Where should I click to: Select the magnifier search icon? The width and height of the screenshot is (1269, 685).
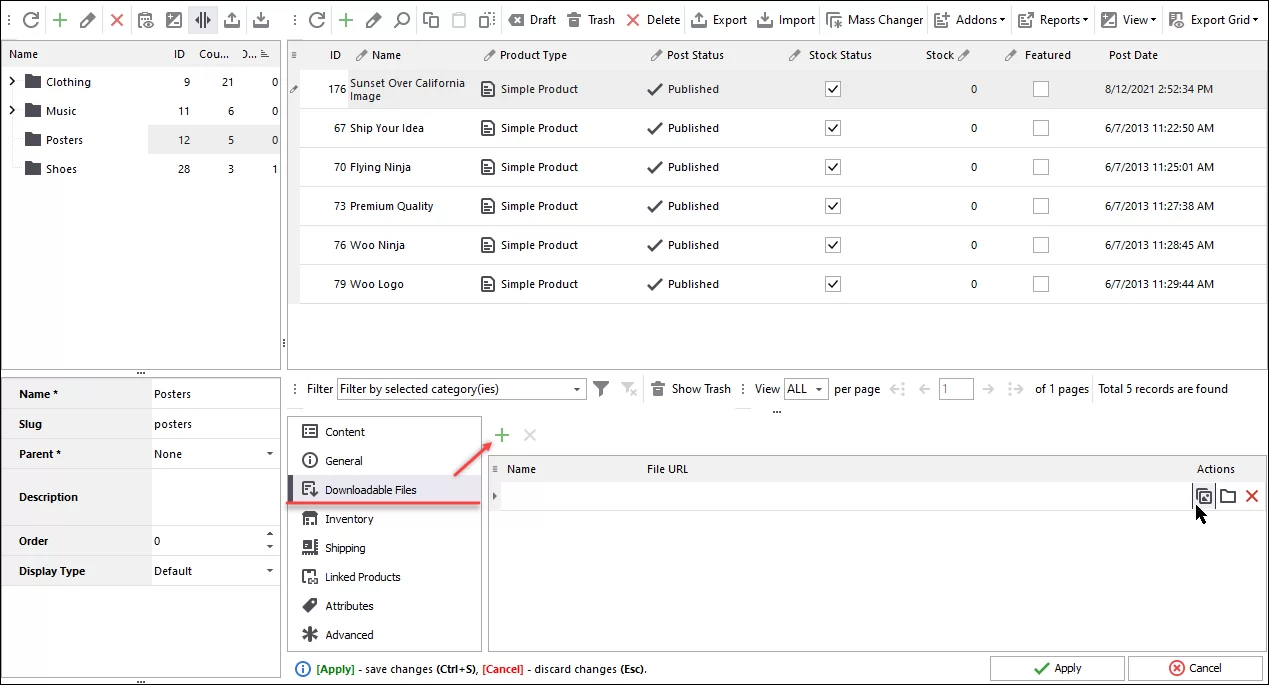point(399,19)
